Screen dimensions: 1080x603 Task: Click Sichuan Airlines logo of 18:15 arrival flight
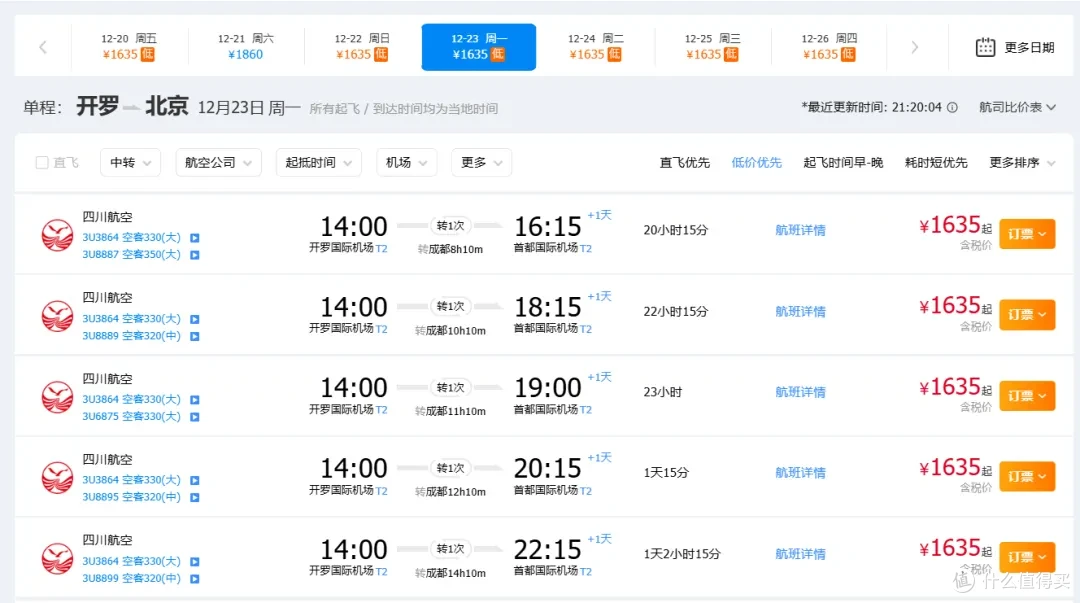point(57,316)
